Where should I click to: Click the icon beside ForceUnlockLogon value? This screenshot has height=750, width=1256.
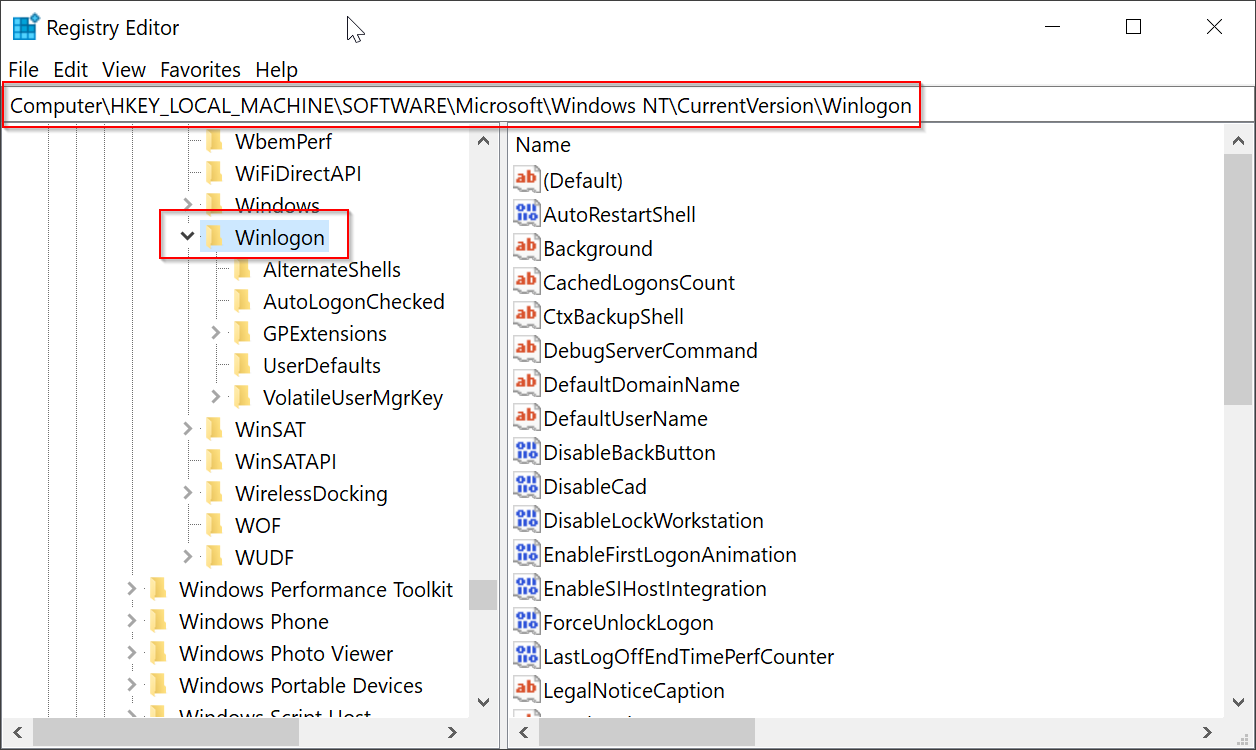[526, 622]
